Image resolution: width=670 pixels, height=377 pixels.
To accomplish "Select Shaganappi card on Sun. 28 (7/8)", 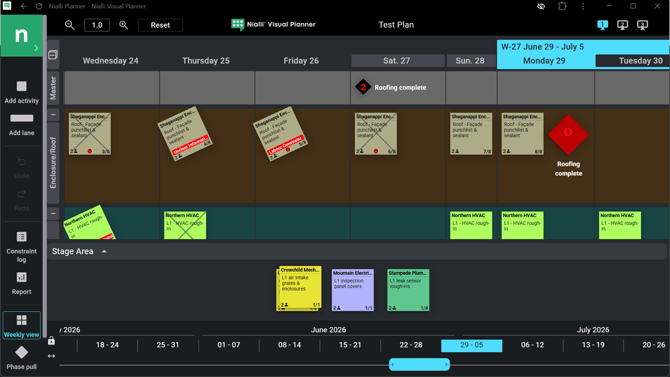I will click(470, 134).
